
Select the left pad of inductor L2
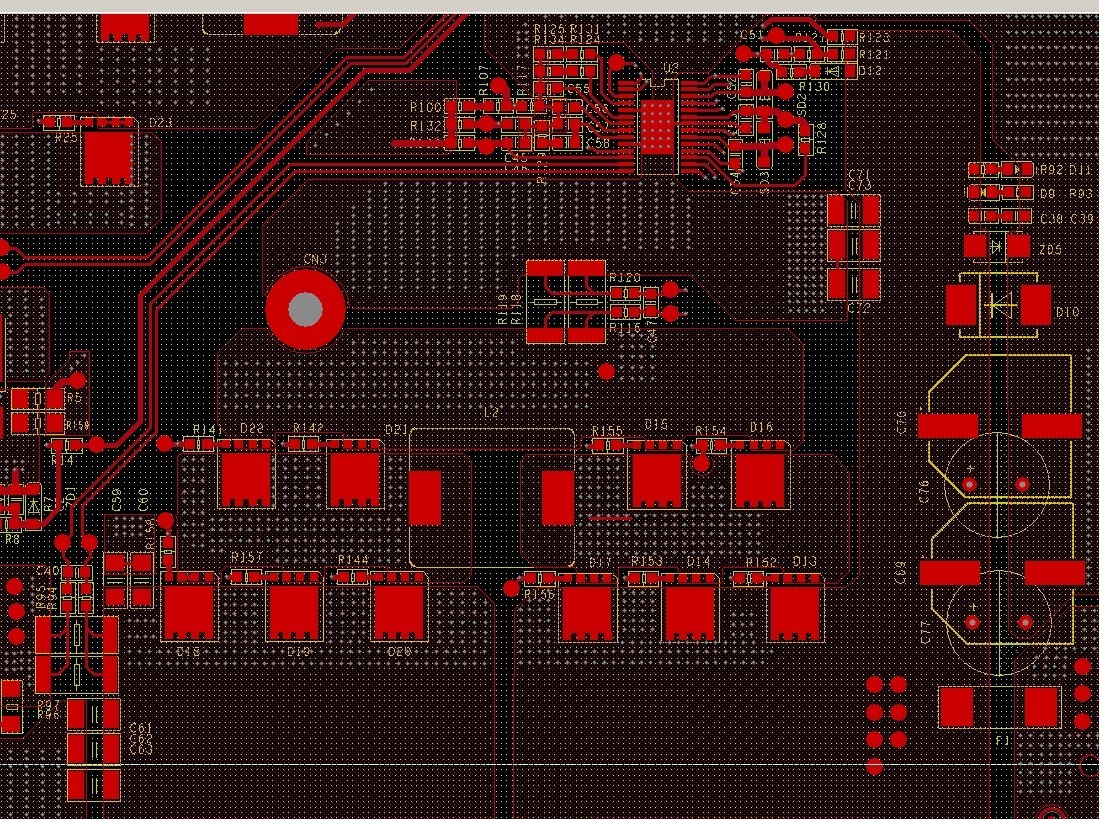pyautogui.click(x=425, y=497)
